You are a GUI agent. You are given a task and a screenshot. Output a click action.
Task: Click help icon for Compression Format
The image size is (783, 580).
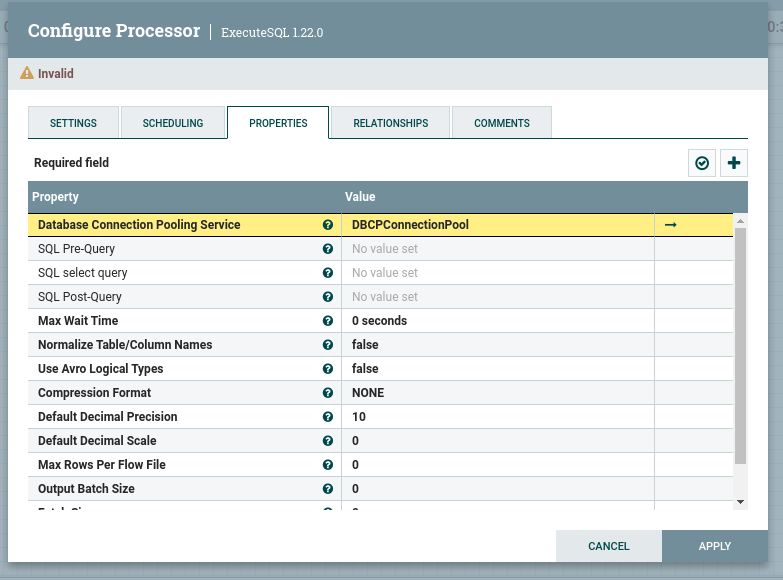[328, 393]
